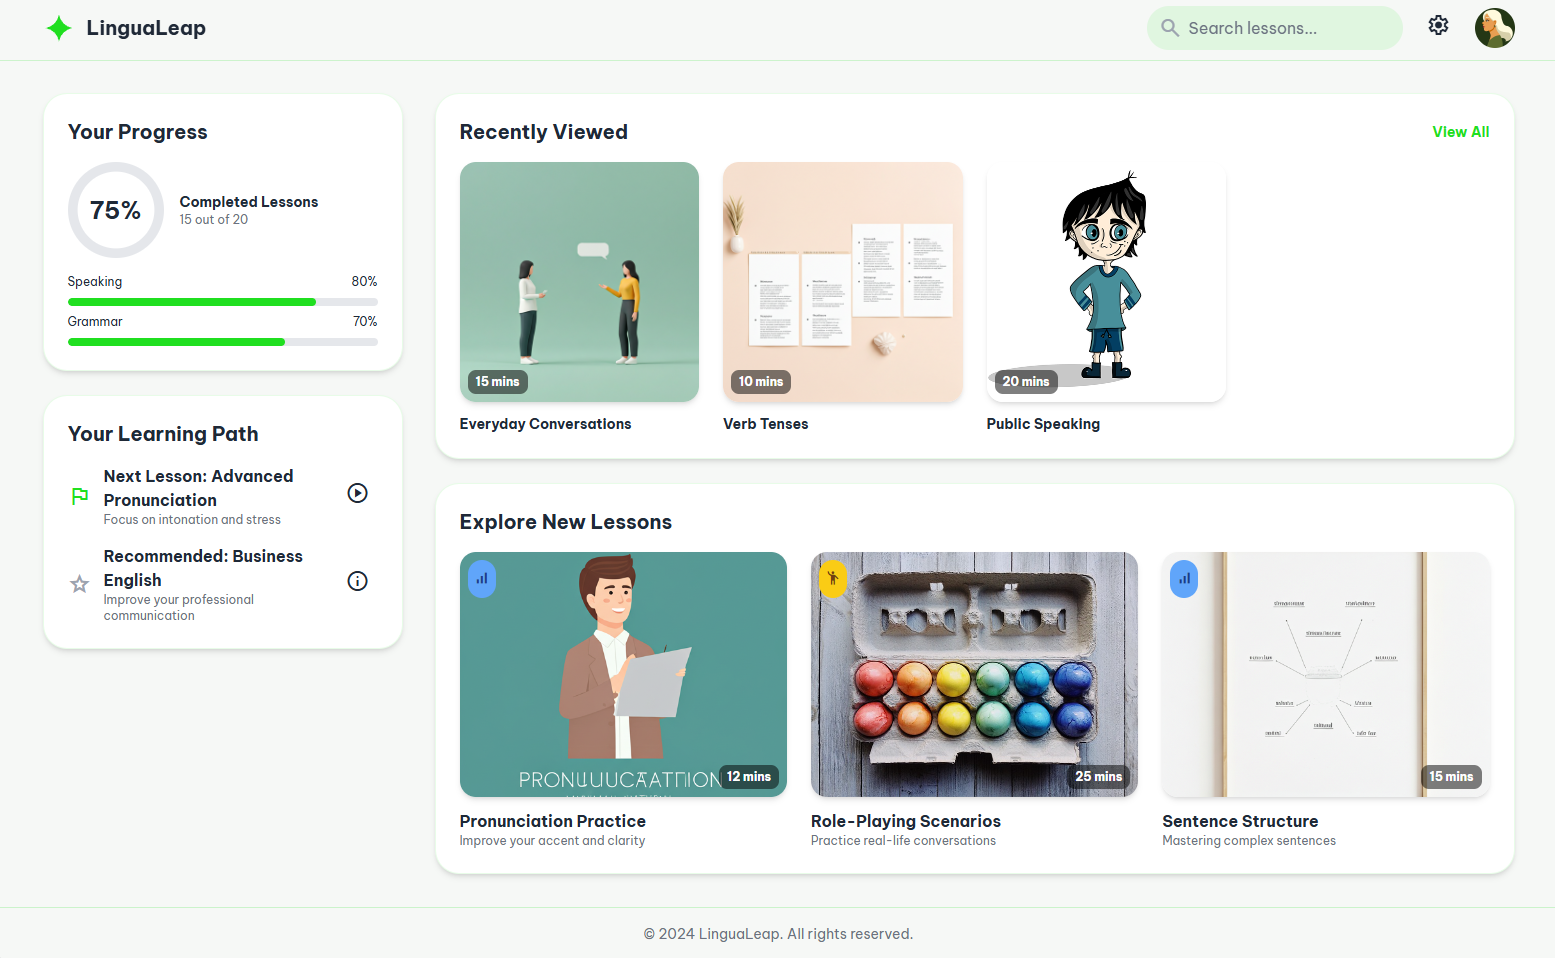Viewport: 1555px width, 958px height.
Task: Click the star beside Recommended Business English
Action: coord(79,584)
